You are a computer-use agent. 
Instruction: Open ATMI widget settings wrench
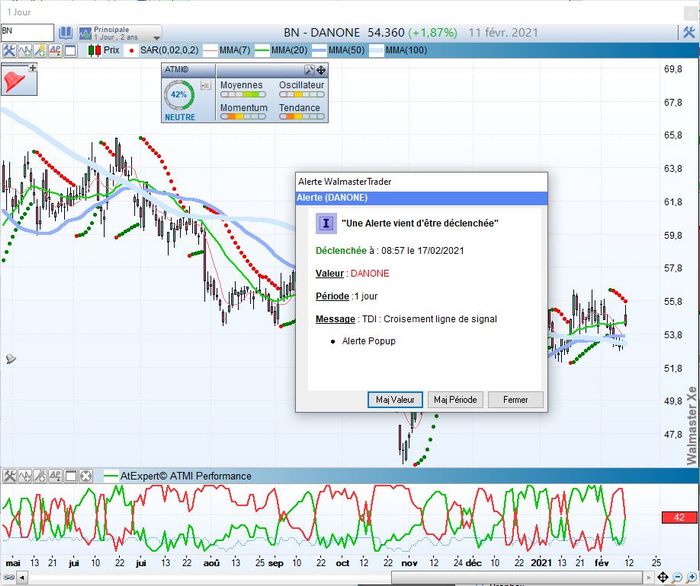pos(309,70)
